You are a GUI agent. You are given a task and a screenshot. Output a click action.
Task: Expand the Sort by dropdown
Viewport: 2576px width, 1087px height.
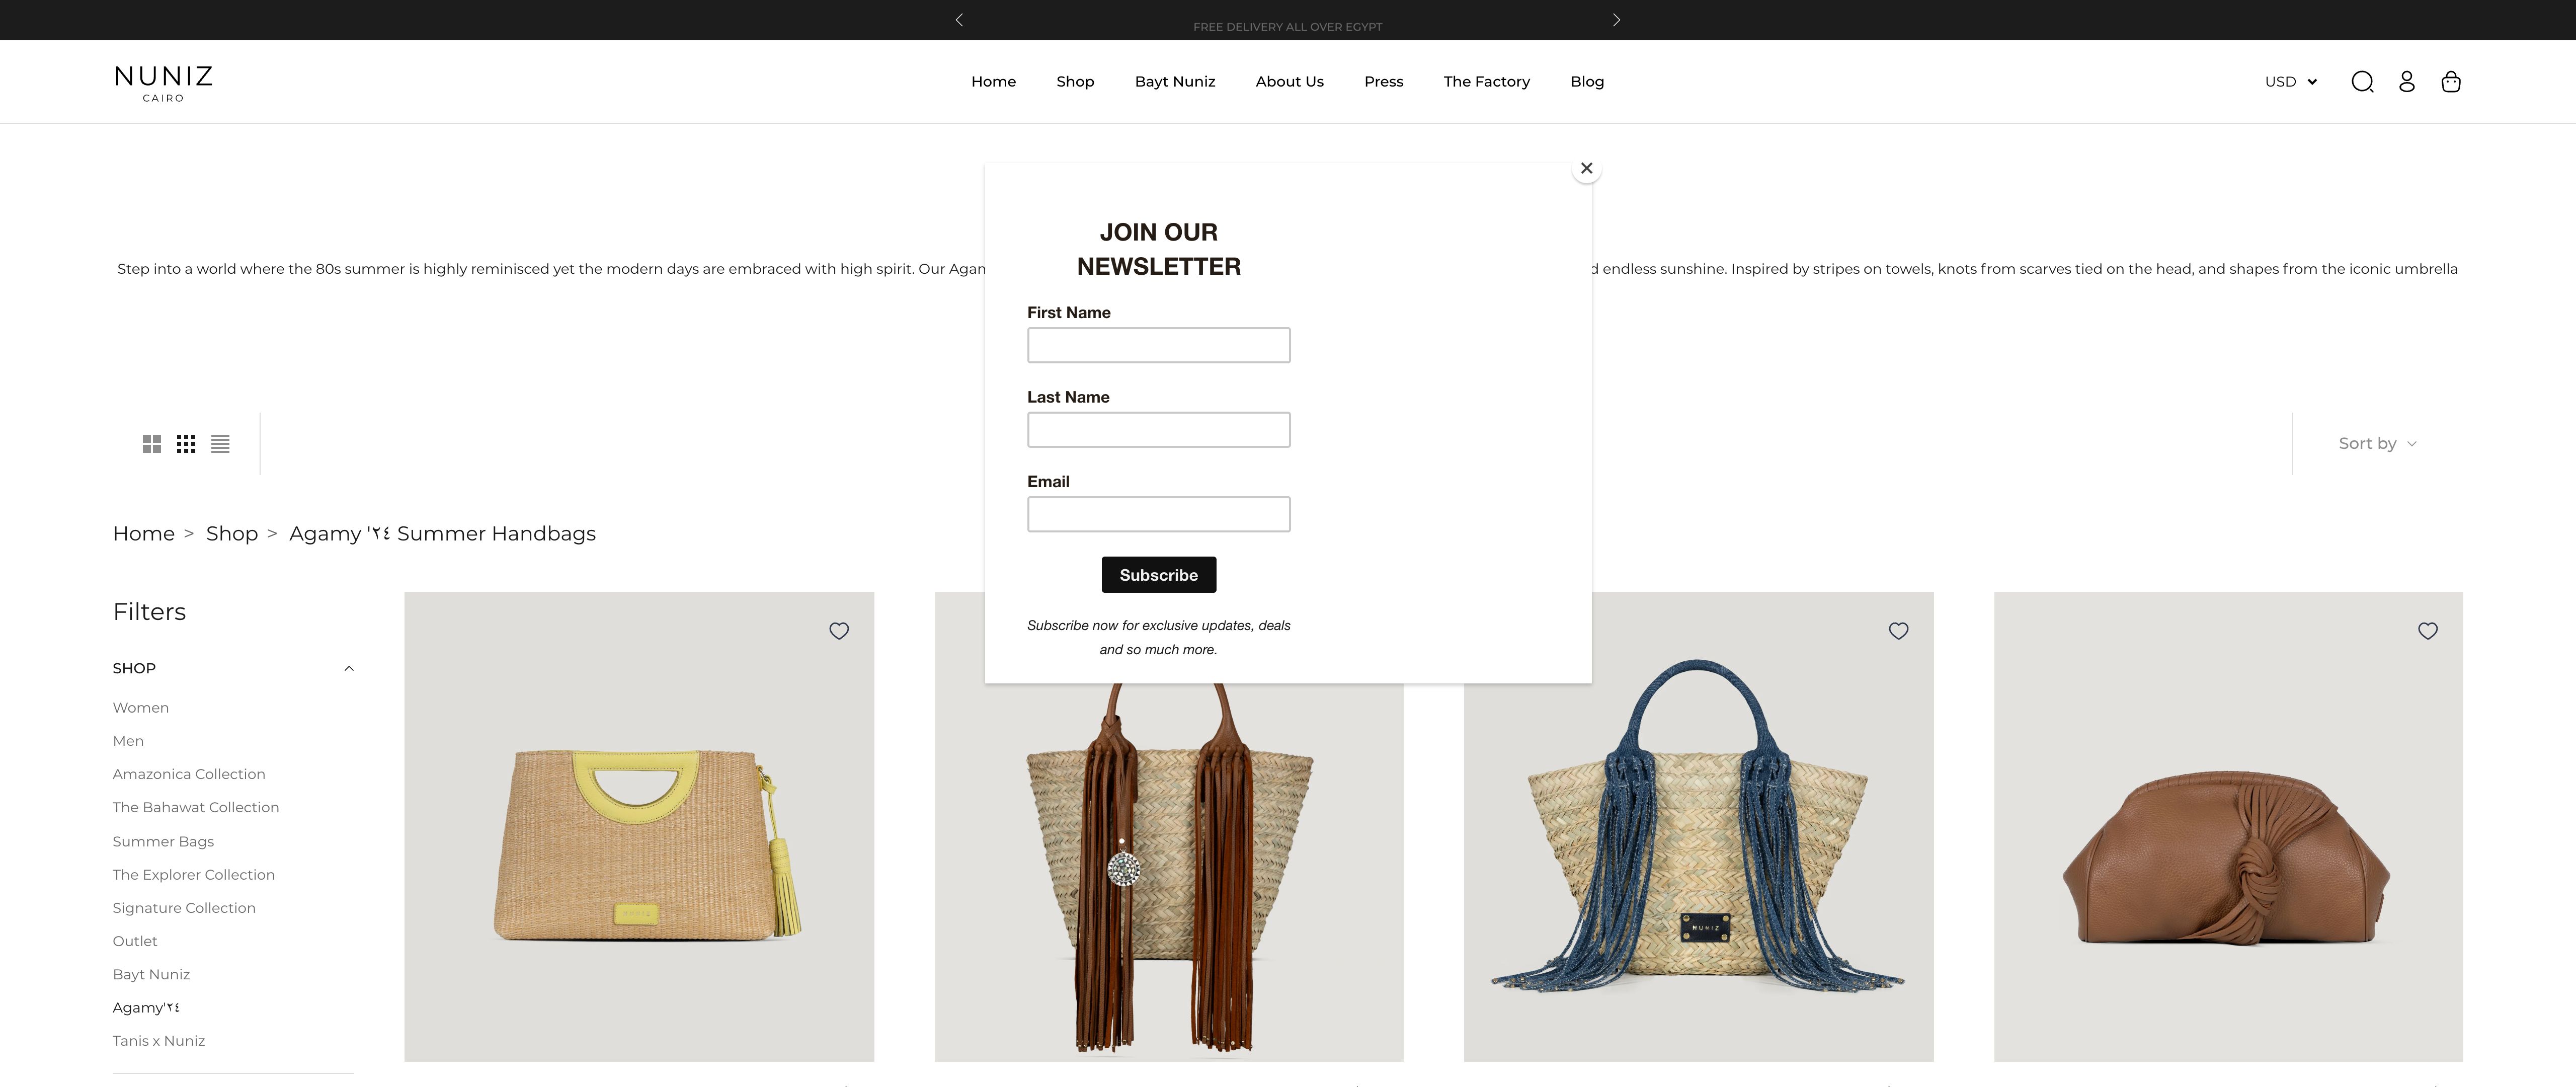tap(2377, 444)
